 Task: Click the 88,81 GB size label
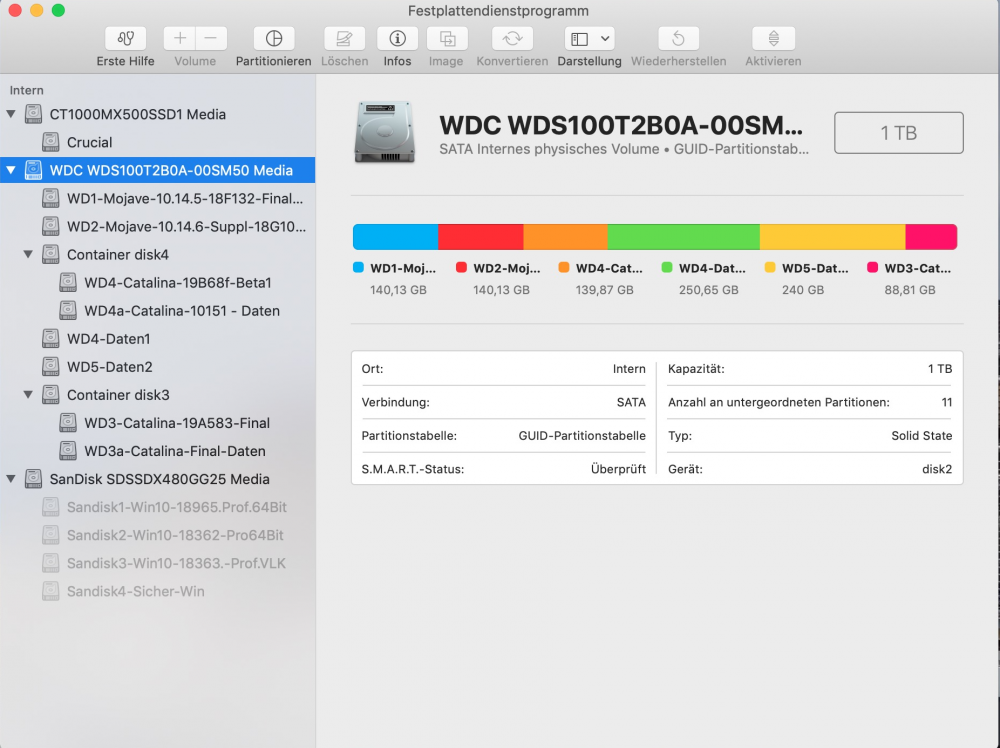click(x=910, y=290)
